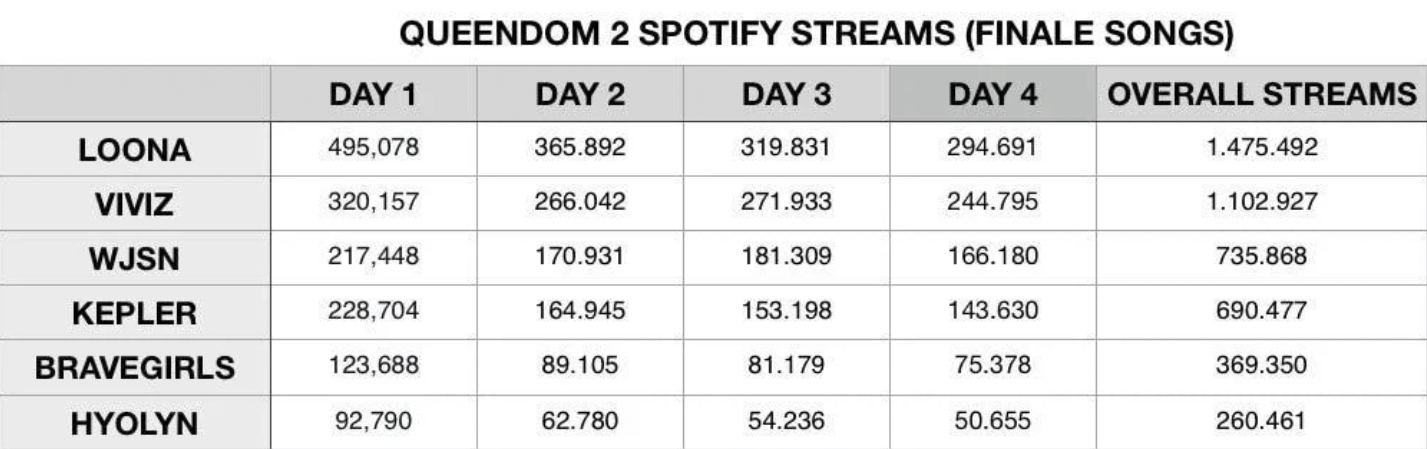The height and width of the screenshot is (449, 1427).
Task: Select the highlighted DAY 4 header cell
Action: [992, 96]
